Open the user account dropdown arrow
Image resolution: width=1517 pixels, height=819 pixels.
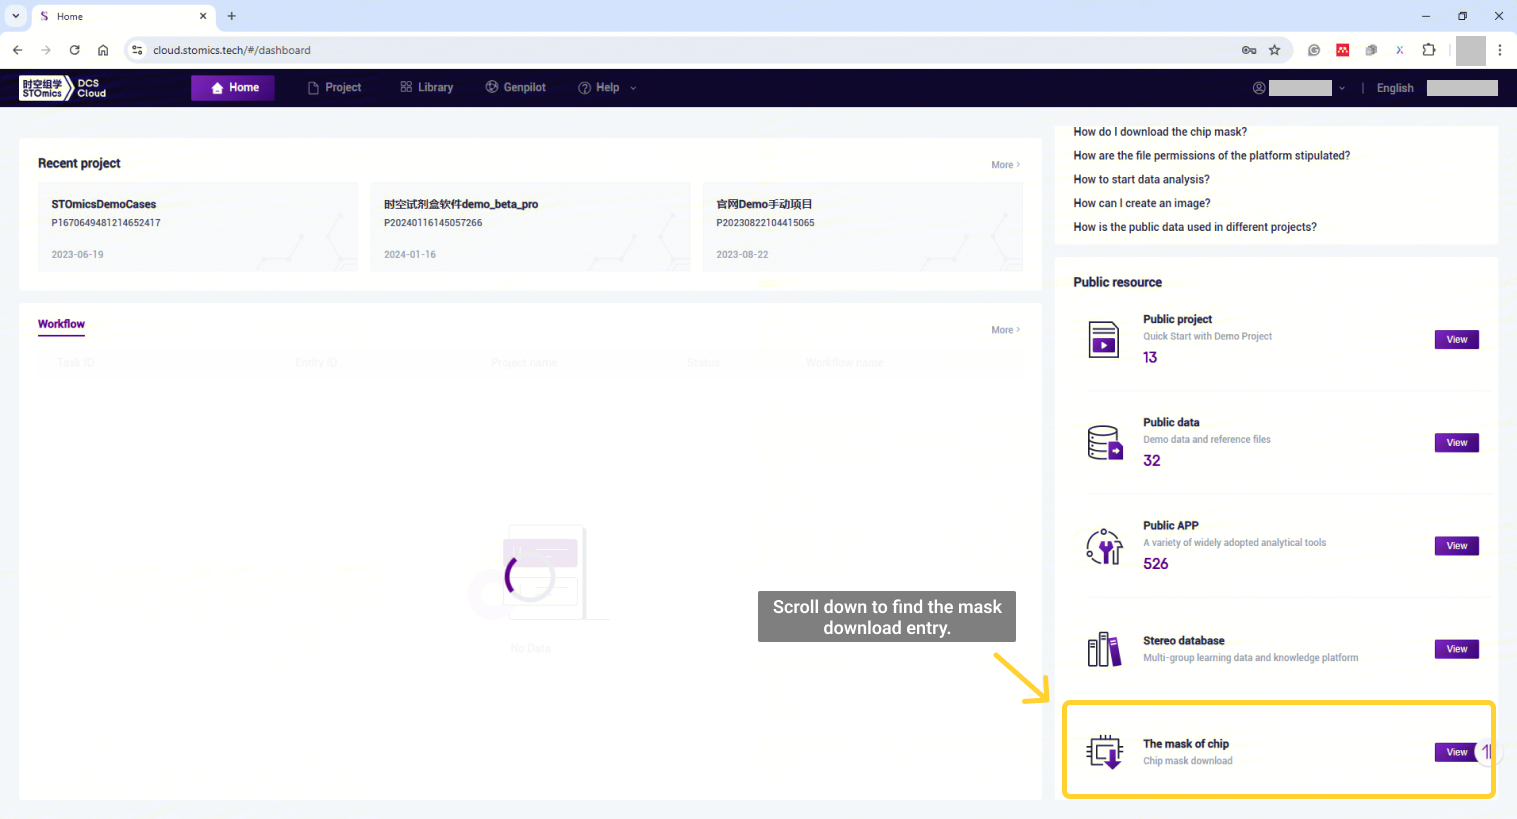1341,88
